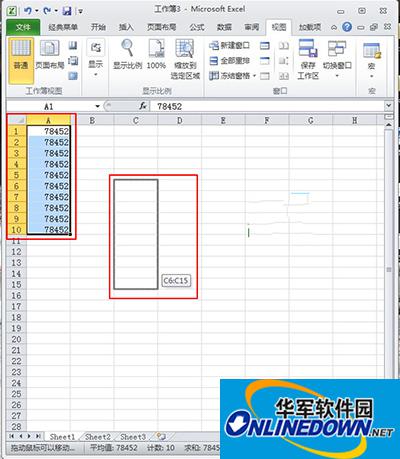This screenshot has height=459, width=400.
Task: Expand the formula bar with its arrow
Action: point(388,106)
